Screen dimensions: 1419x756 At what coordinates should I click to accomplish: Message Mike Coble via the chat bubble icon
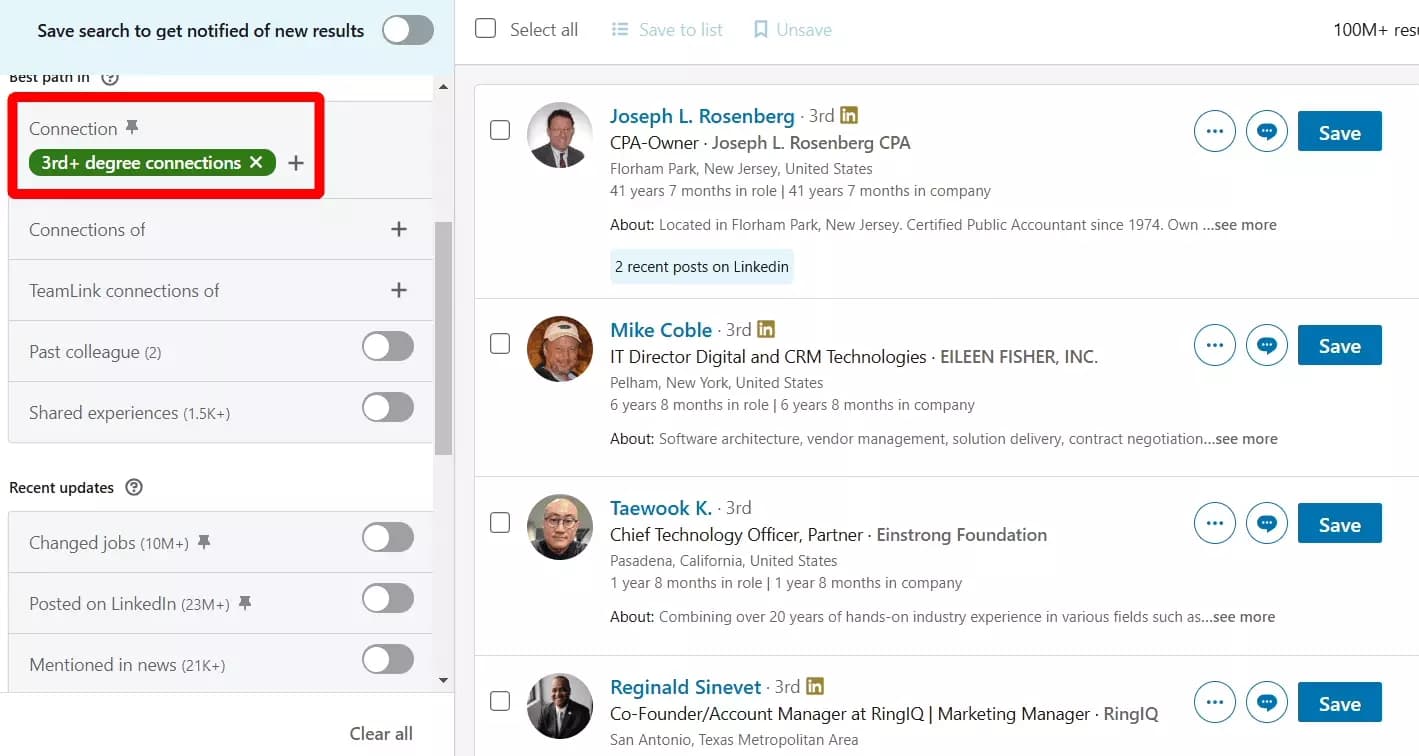coord(1266,345)
